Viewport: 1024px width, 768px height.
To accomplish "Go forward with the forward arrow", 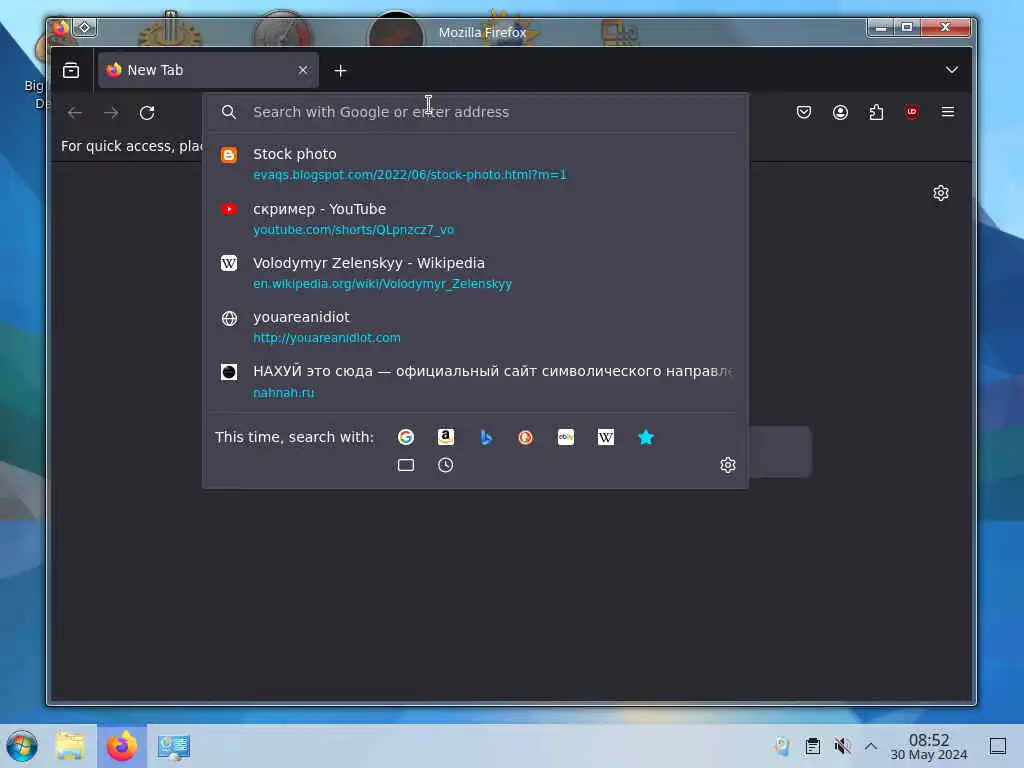I will click(111, 112).
